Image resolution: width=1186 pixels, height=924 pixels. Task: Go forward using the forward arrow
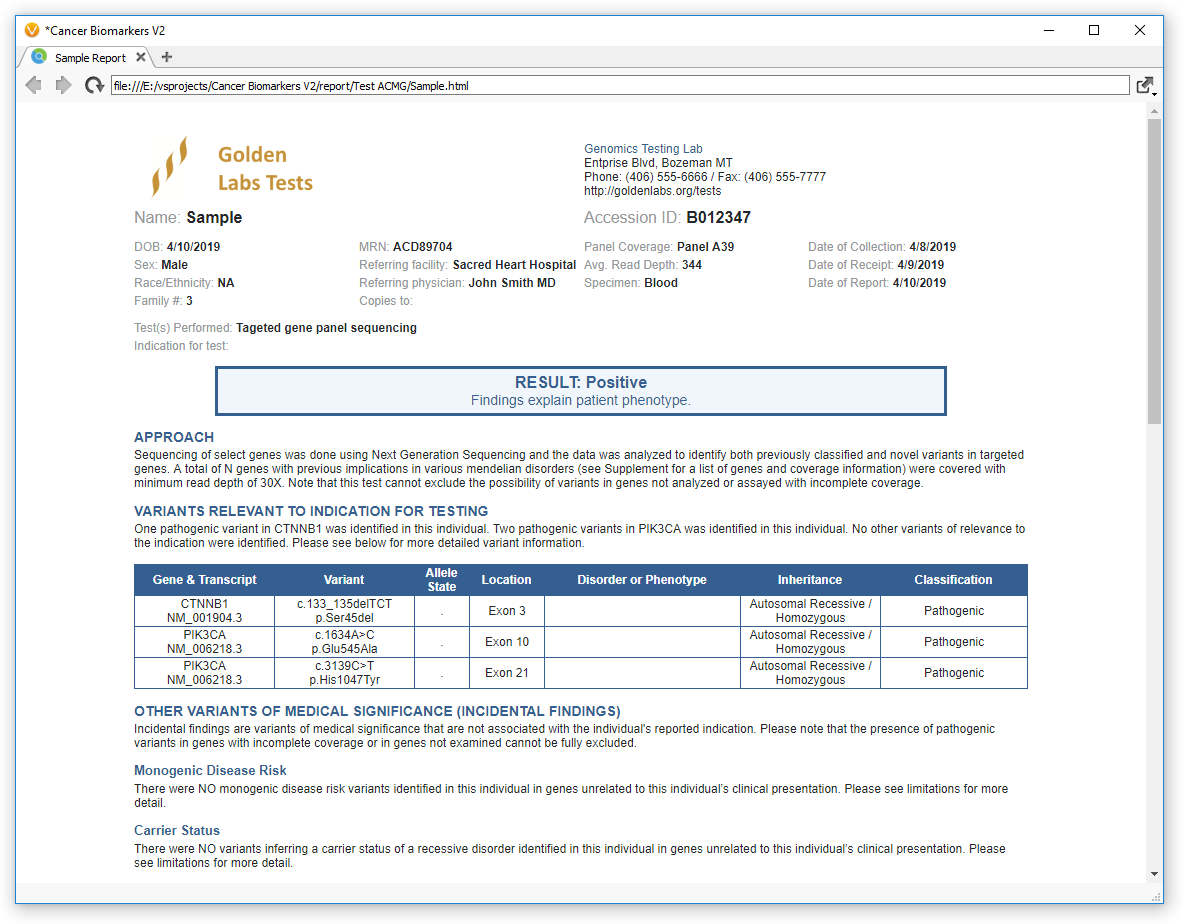tap(63, 85)
